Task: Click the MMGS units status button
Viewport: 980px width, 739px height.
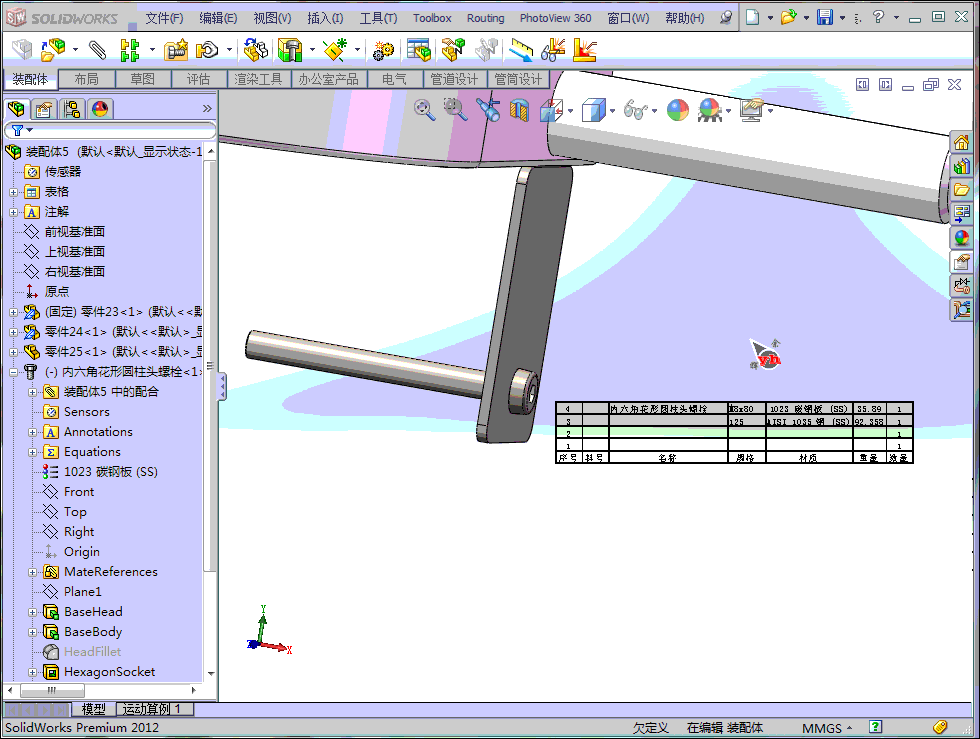Action: [x=827, y=728]
